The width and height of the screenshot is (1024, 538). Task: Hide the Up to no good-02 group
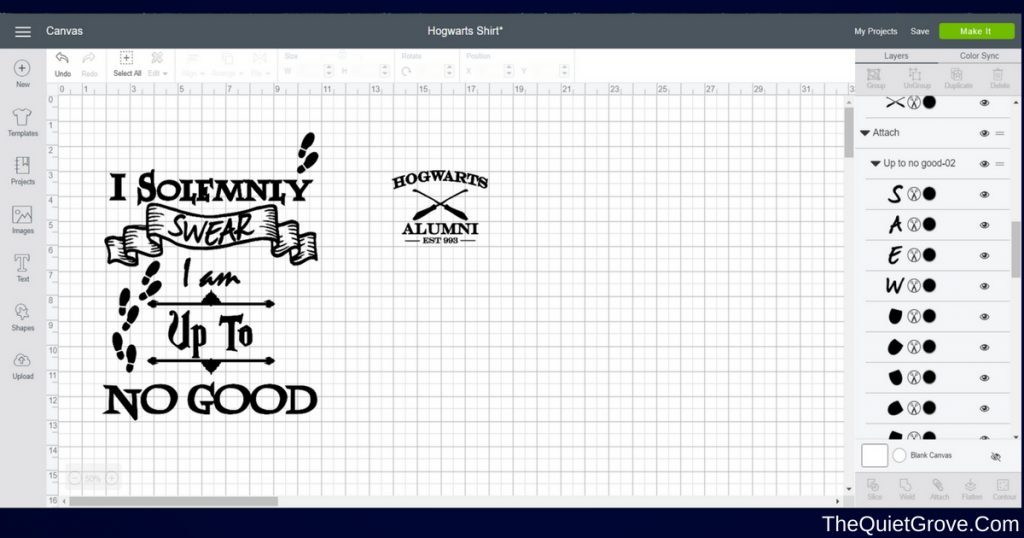point(984,164)
